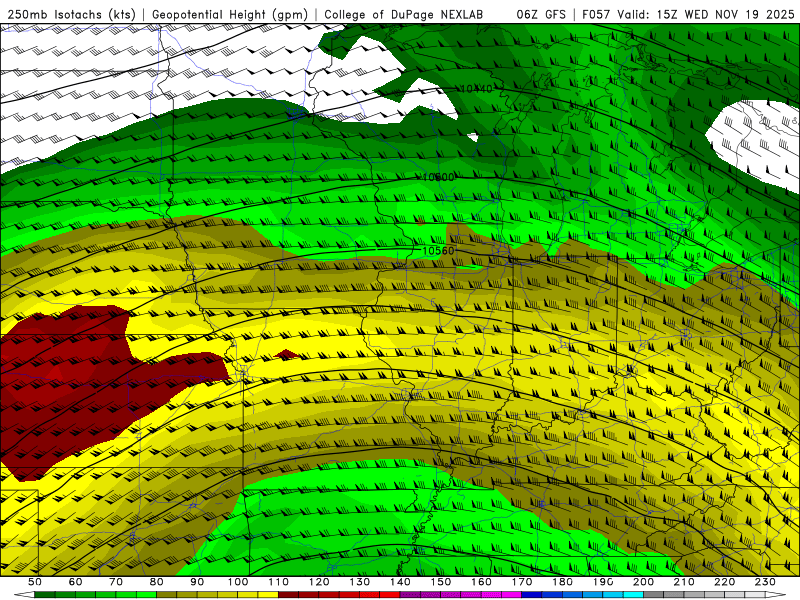Click the 220 scale value
The image size is (800, 600).
(725, 582)
